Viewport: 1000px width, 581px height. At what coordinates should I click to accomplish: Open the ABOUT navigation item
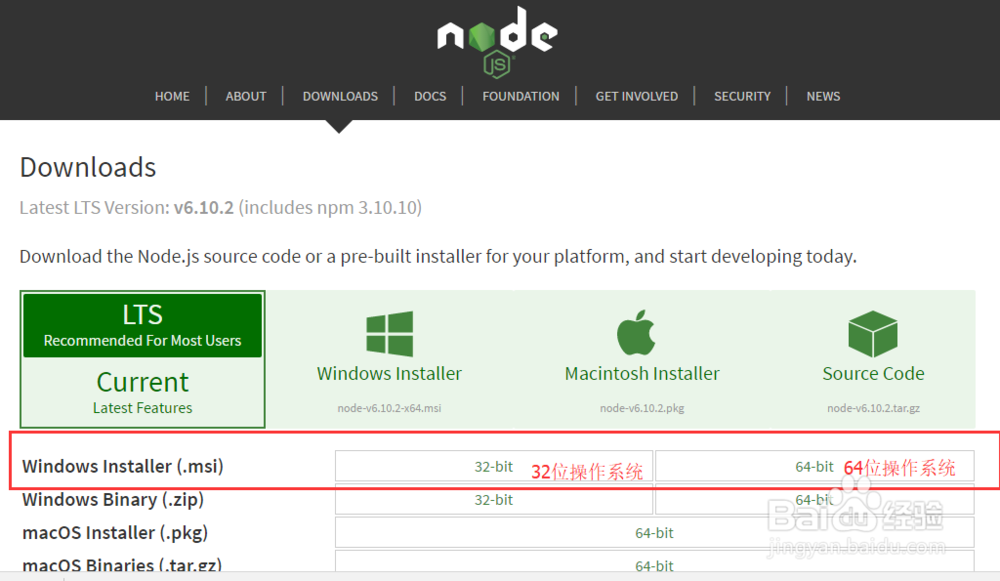pos(246,96)
